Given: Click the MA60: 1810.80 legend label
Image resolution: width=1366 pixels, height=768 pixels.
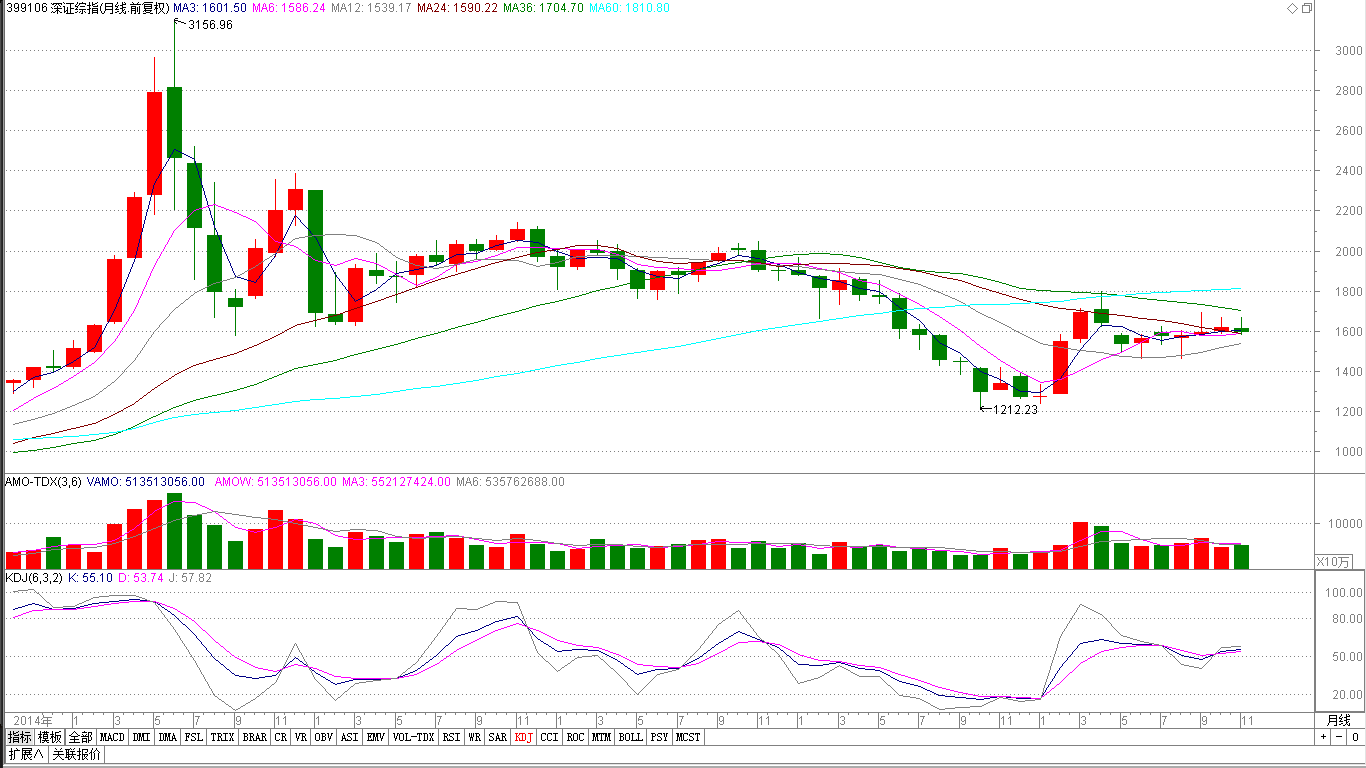Looking at the screenshot, I should tap(630, 8).
